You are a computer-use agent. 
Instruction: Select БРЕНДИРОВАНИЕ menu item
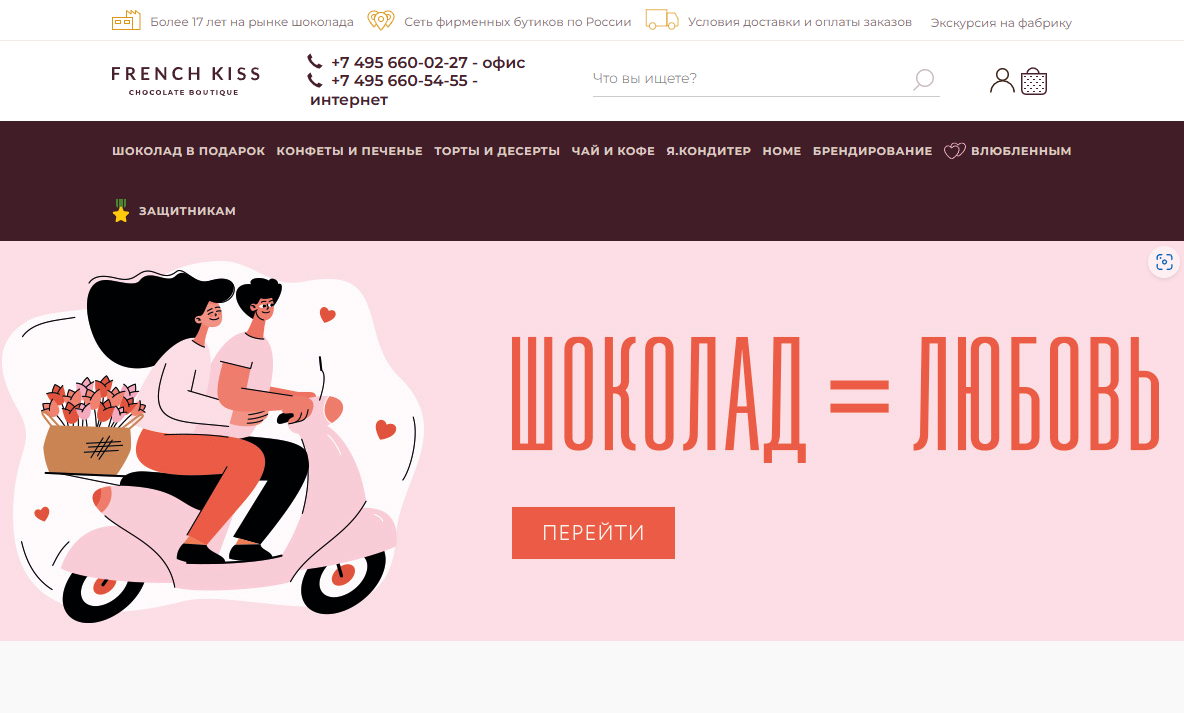pos(872,151)
